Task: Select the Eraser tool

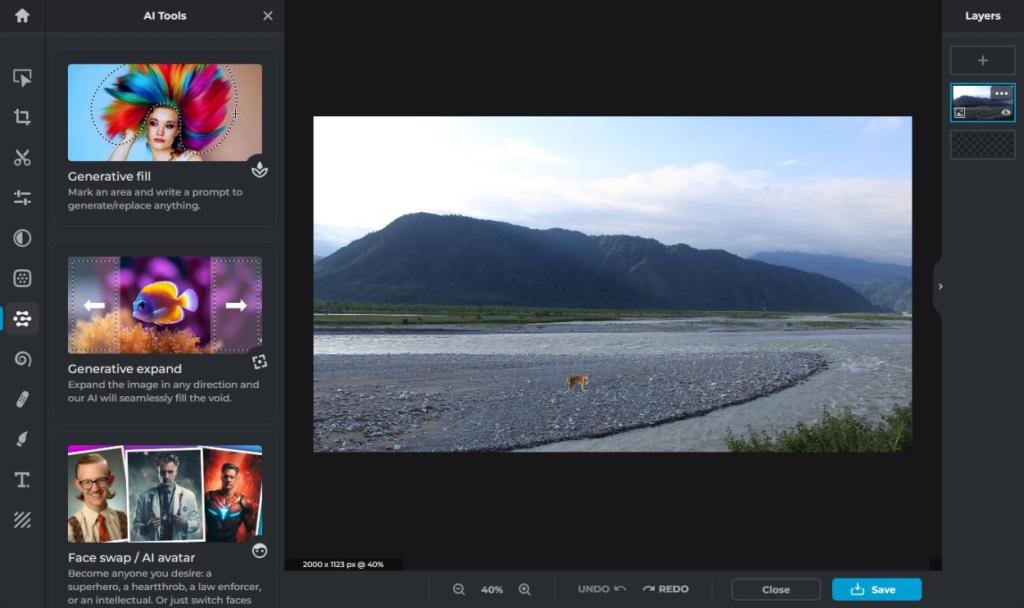Action: click(x=20, y=398)
